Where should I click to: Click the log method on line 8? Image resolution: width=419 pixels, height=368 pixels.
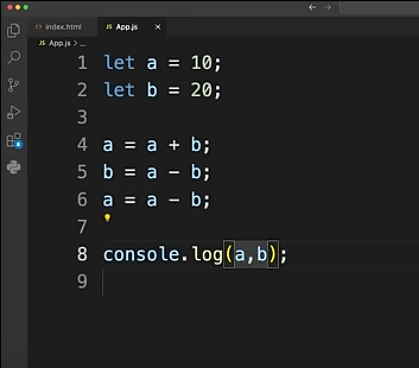(207, 255)
